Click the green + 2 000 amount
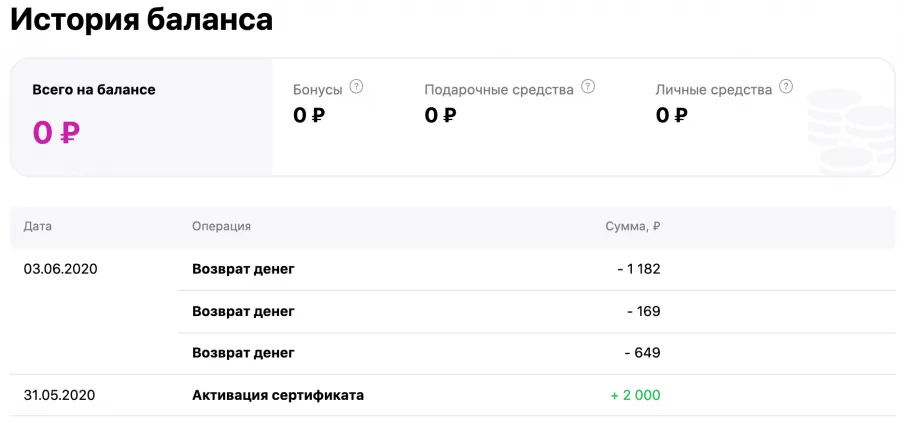This screenshot has height=423, width=900. (635, 395)
